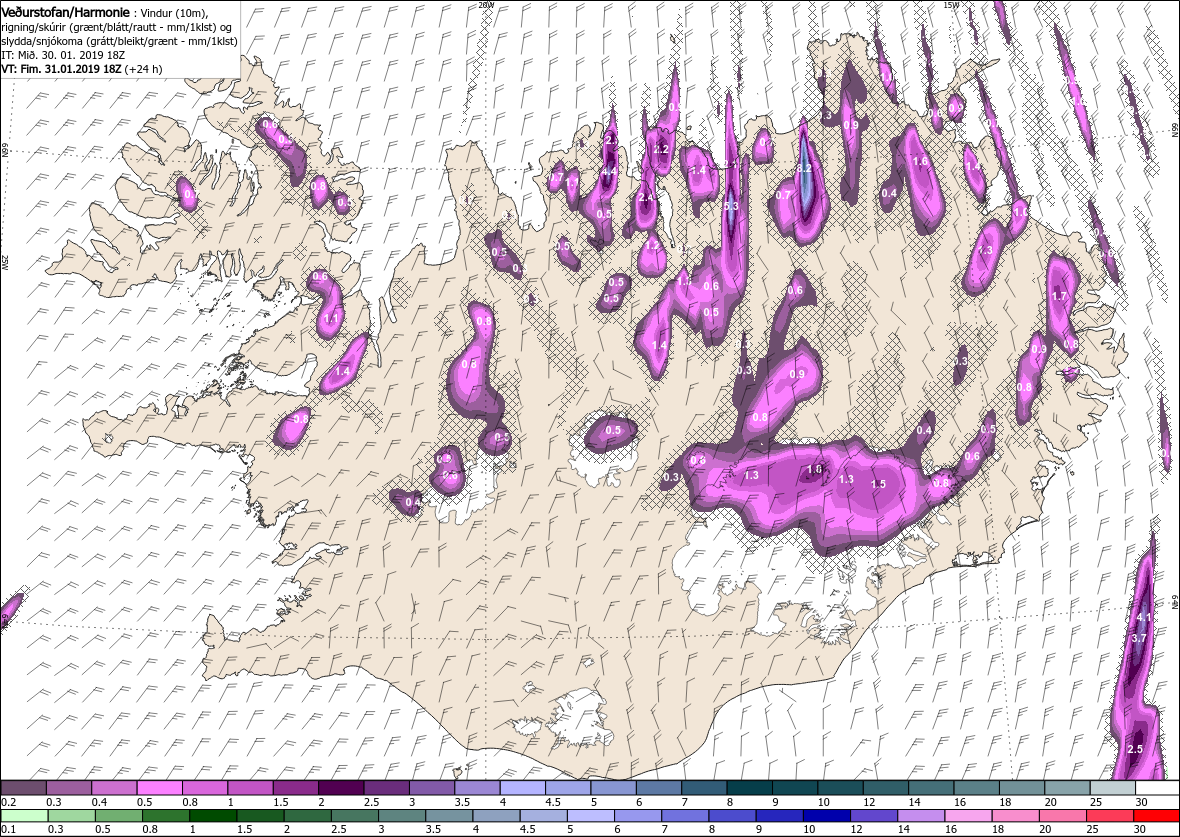Click the 66N latitude label on the right edge

point(1174,129)
